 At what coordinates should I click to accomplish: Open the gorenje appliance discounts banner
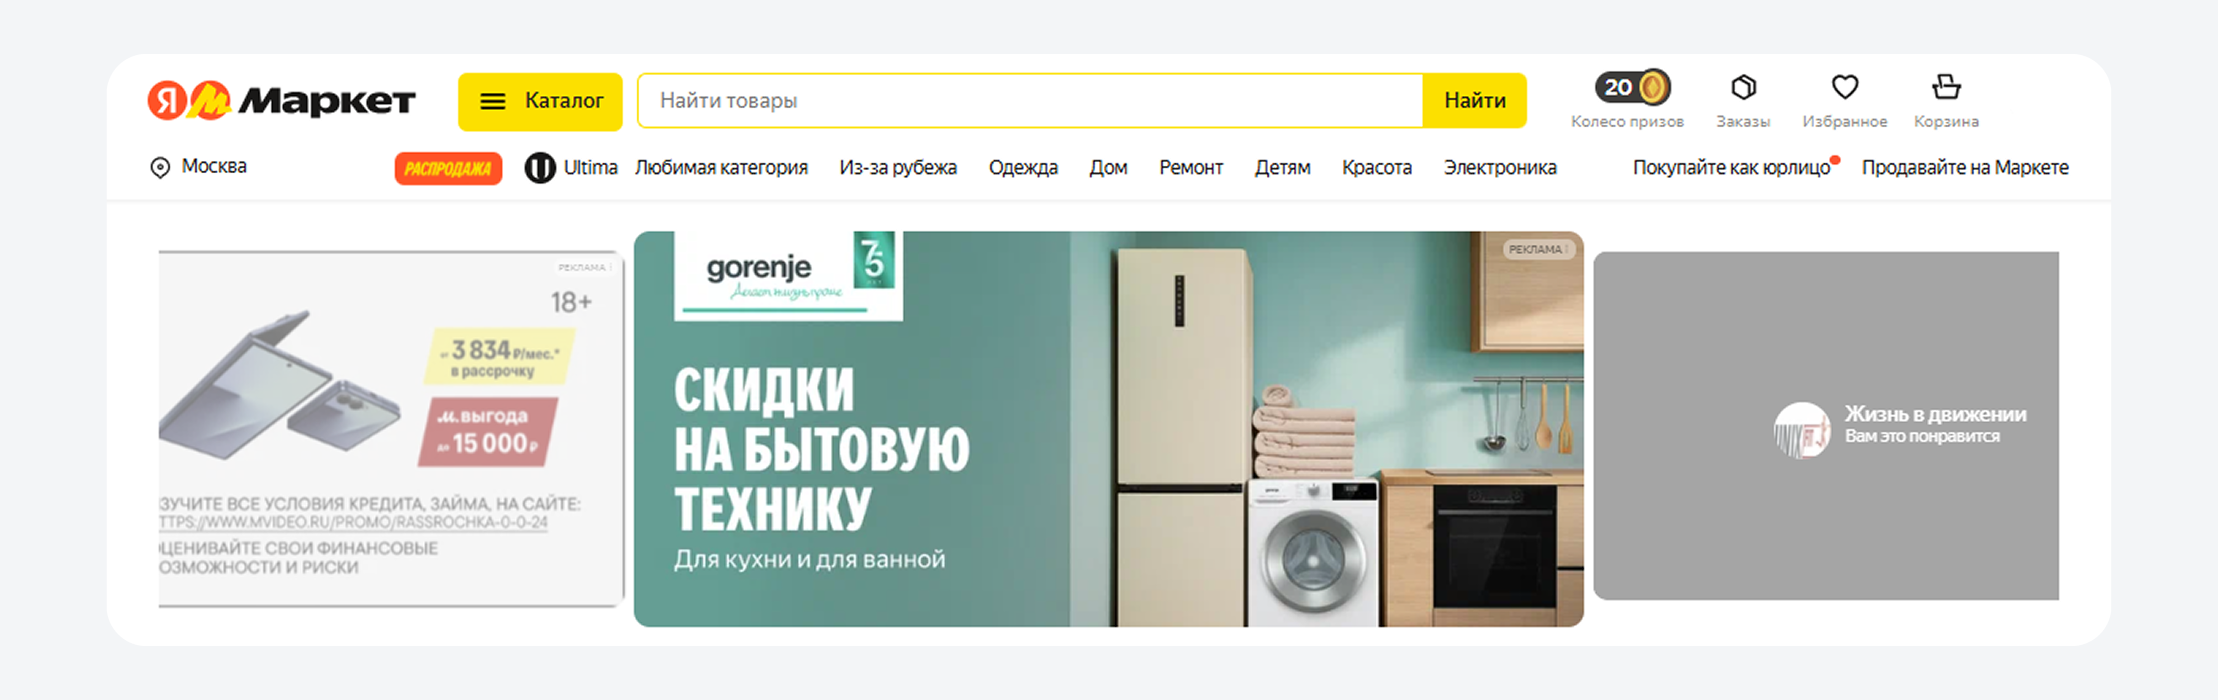point(1109,429)
